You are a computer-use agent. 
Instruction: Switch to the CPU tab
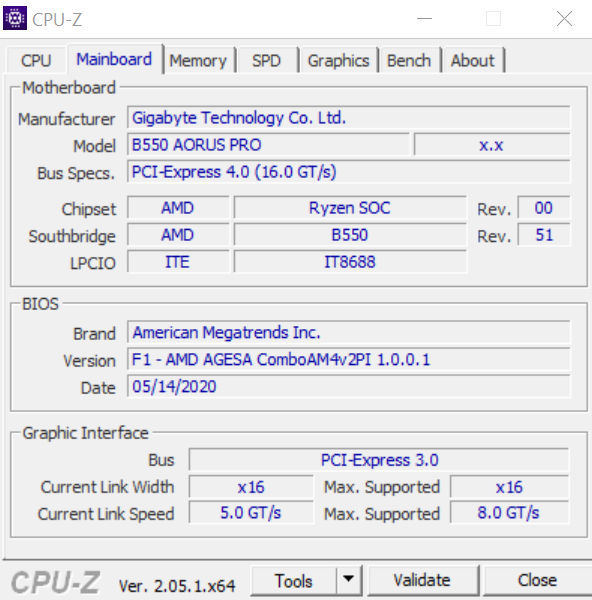click(x=36, y=60)
